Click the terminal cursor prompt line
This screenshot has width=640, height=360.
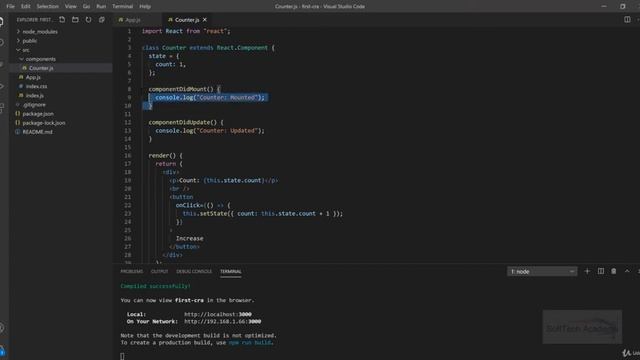122,356
